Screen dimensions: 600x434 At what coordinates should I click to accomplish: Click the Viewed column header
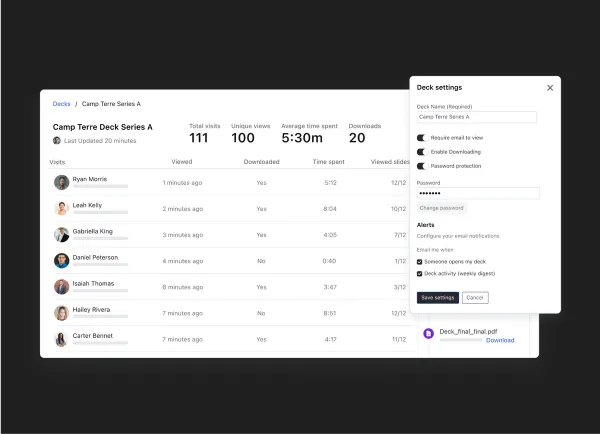(x=182, y=162)
